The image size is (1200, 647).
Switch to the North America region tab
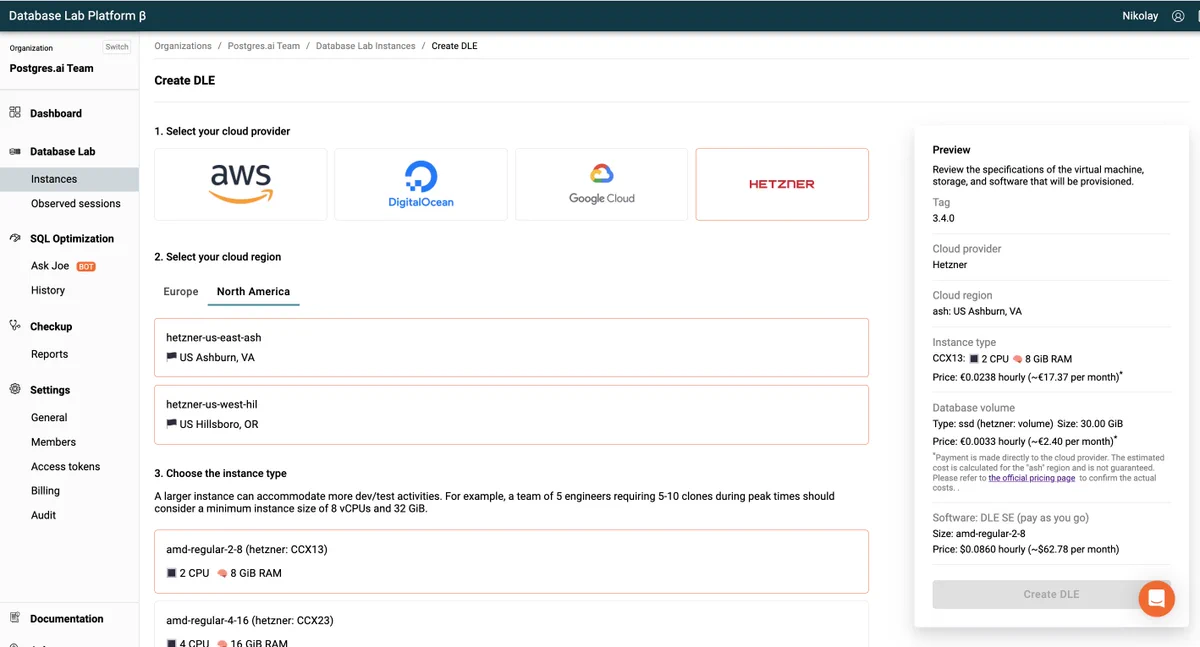[x=253, y=292]
